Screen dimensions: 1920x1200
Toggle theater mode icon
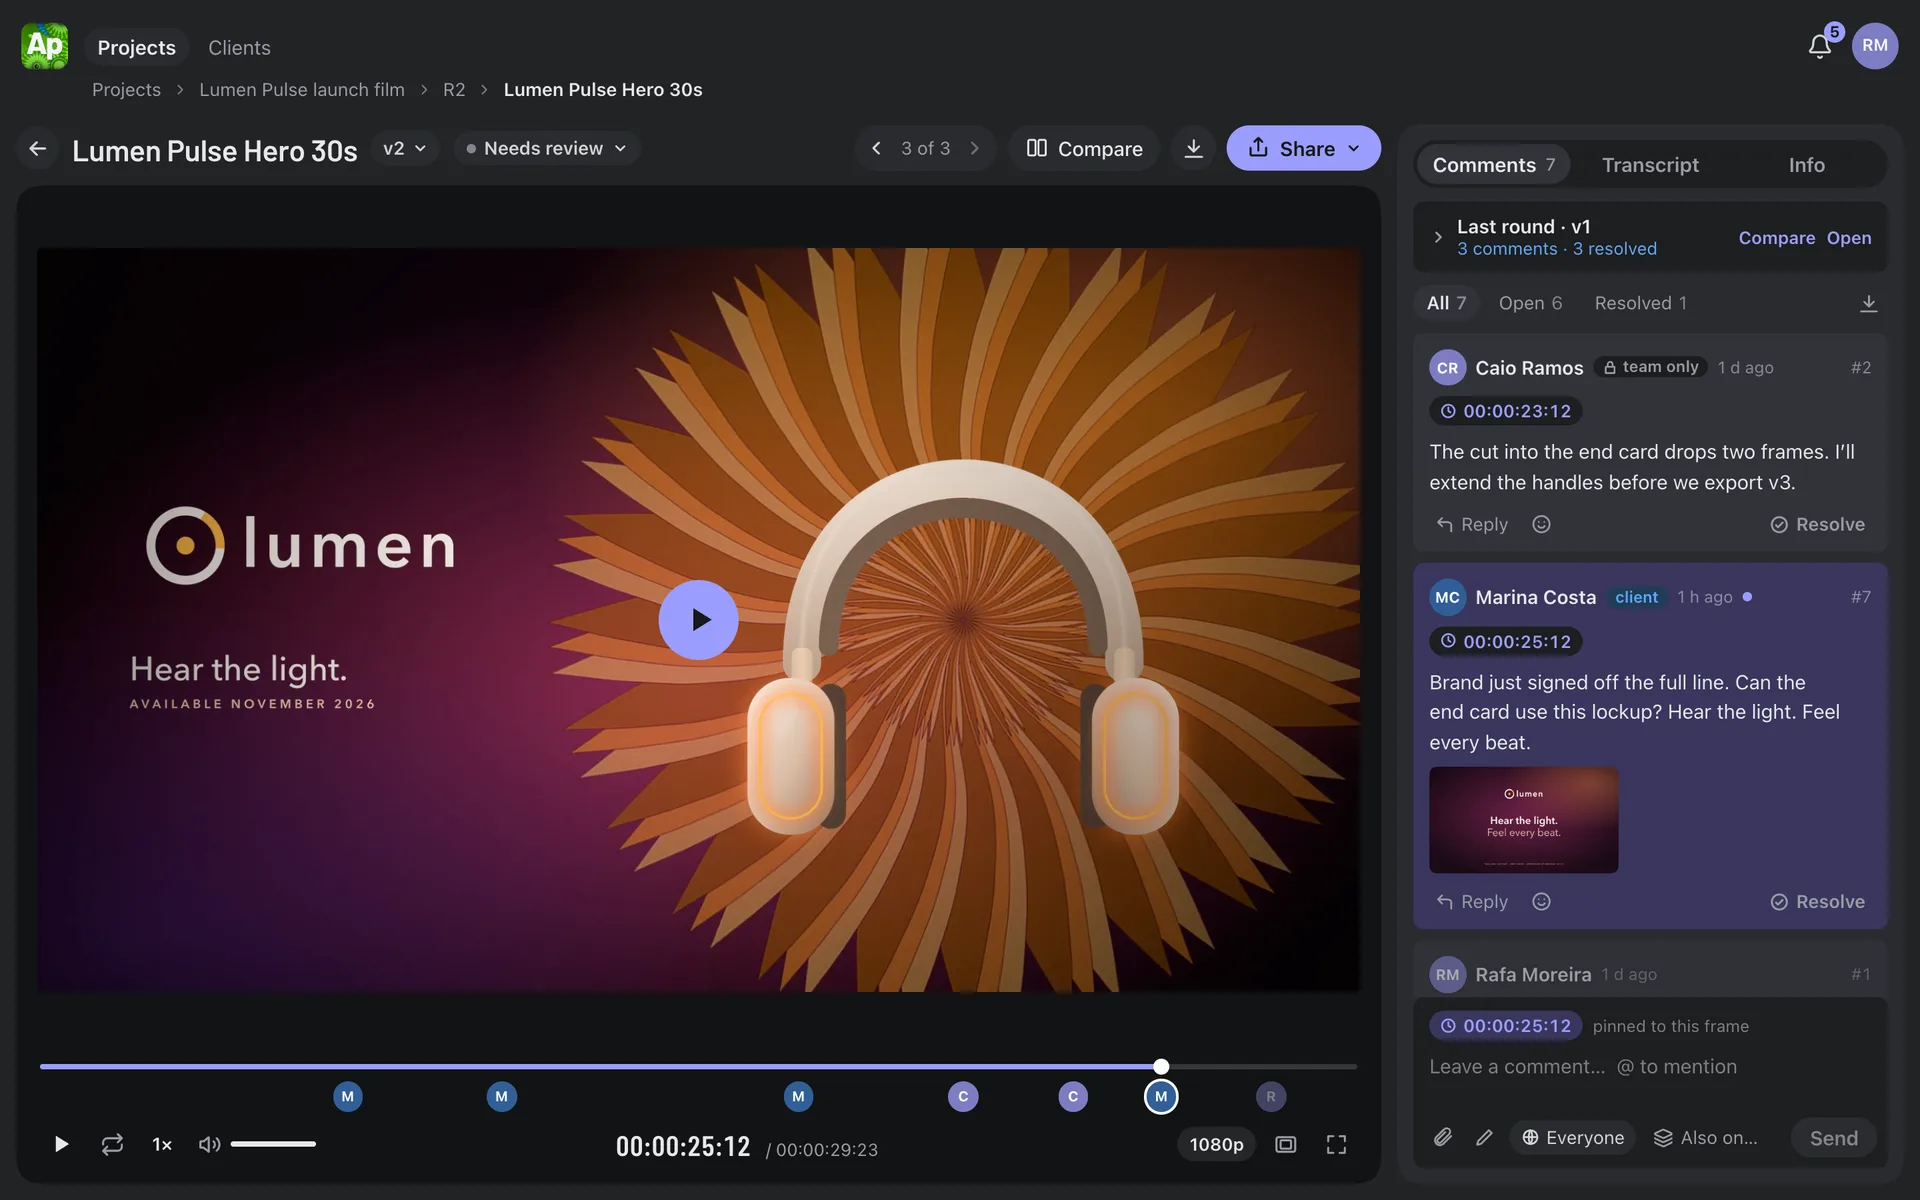click(1286, 1144)
